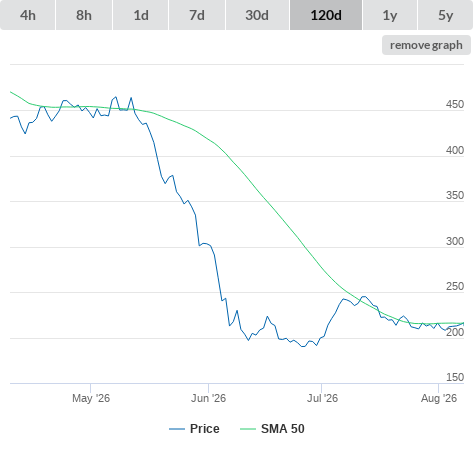Choose the 1d time range
474x455 pixels.
tap(141, 15)
